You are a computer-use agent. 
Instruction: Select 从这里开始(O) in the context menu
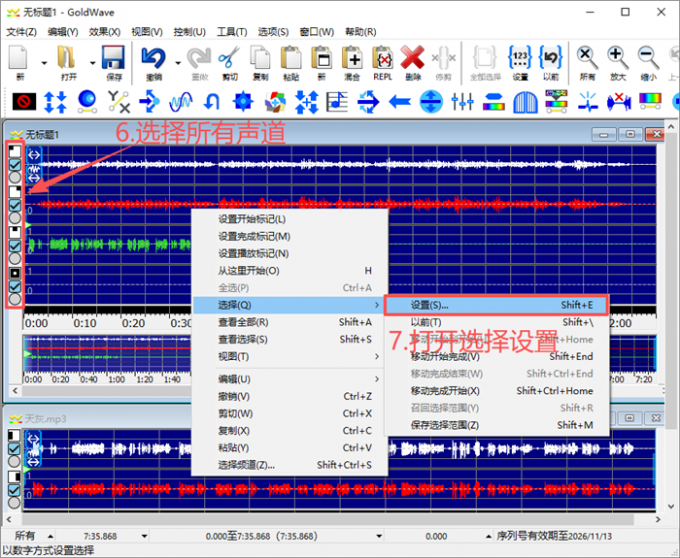[289, 271]
